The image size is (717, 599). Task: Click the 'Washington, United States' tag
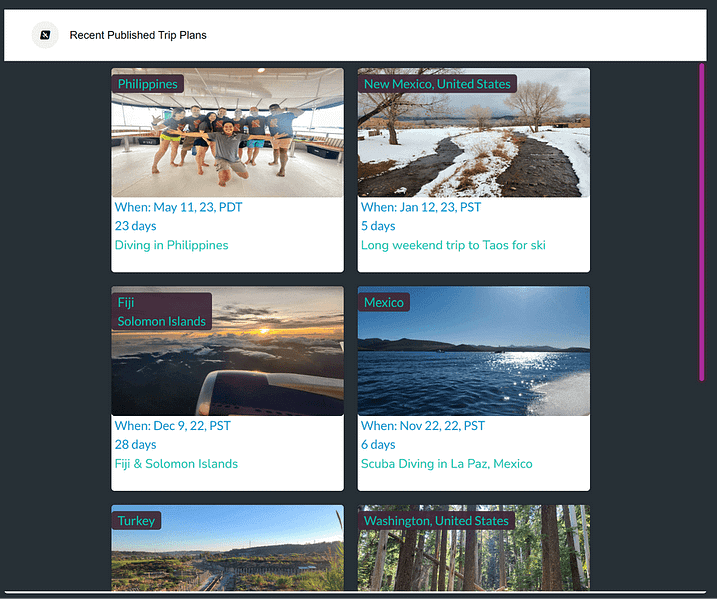[436, 521]
